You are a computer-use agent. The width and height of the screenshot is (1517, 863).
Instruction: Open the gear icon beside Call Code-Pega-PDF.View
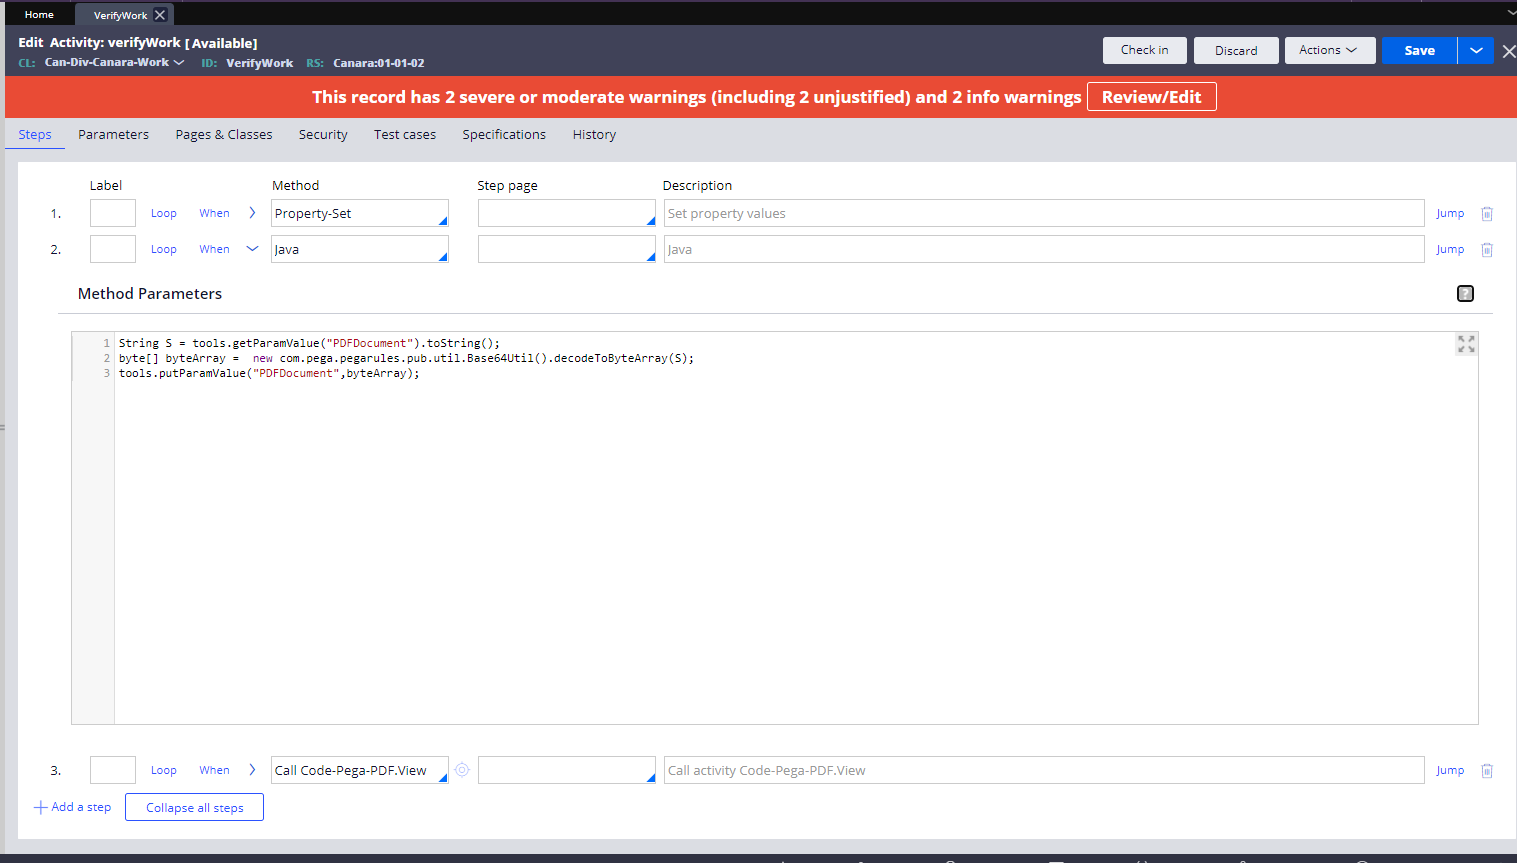461,769
